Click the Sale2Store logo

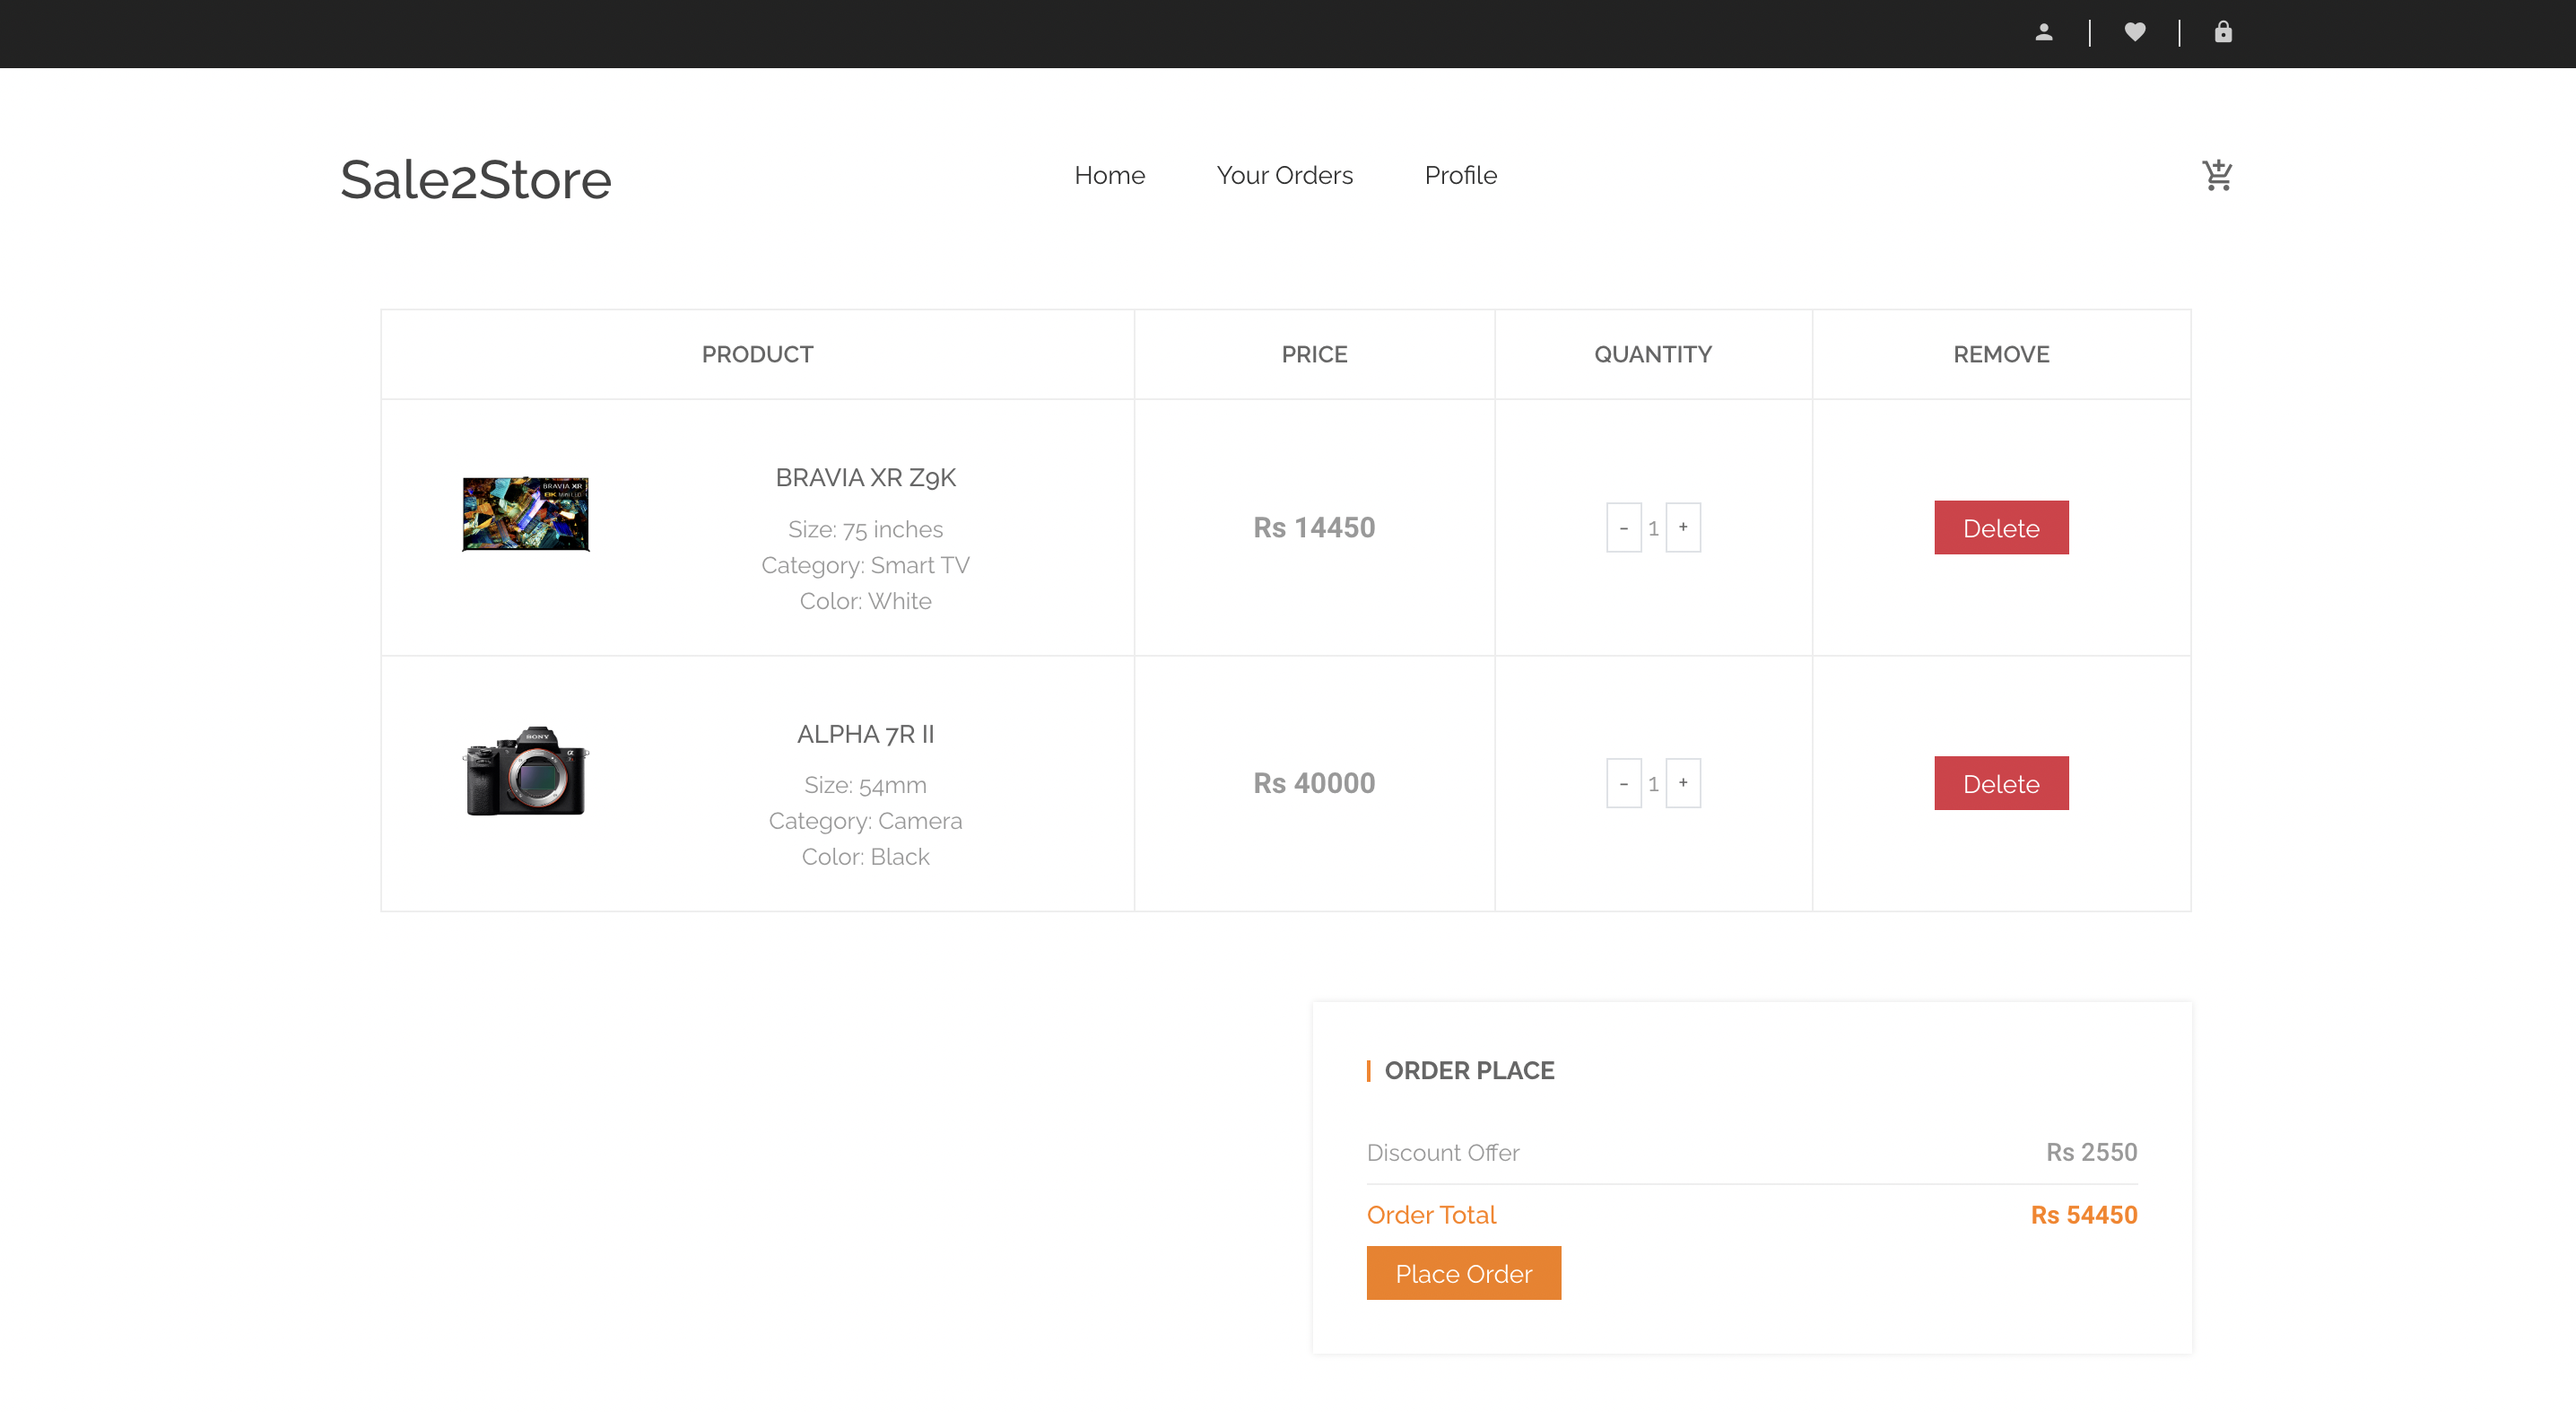(476, 179)
